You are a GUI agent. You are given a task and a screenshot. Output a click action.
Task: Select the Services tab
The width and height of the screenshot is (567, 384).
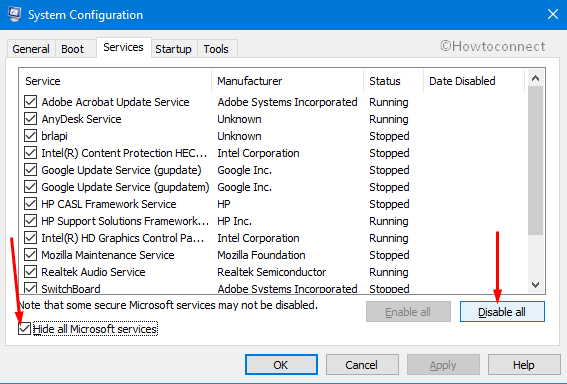(x=123, y=47)
